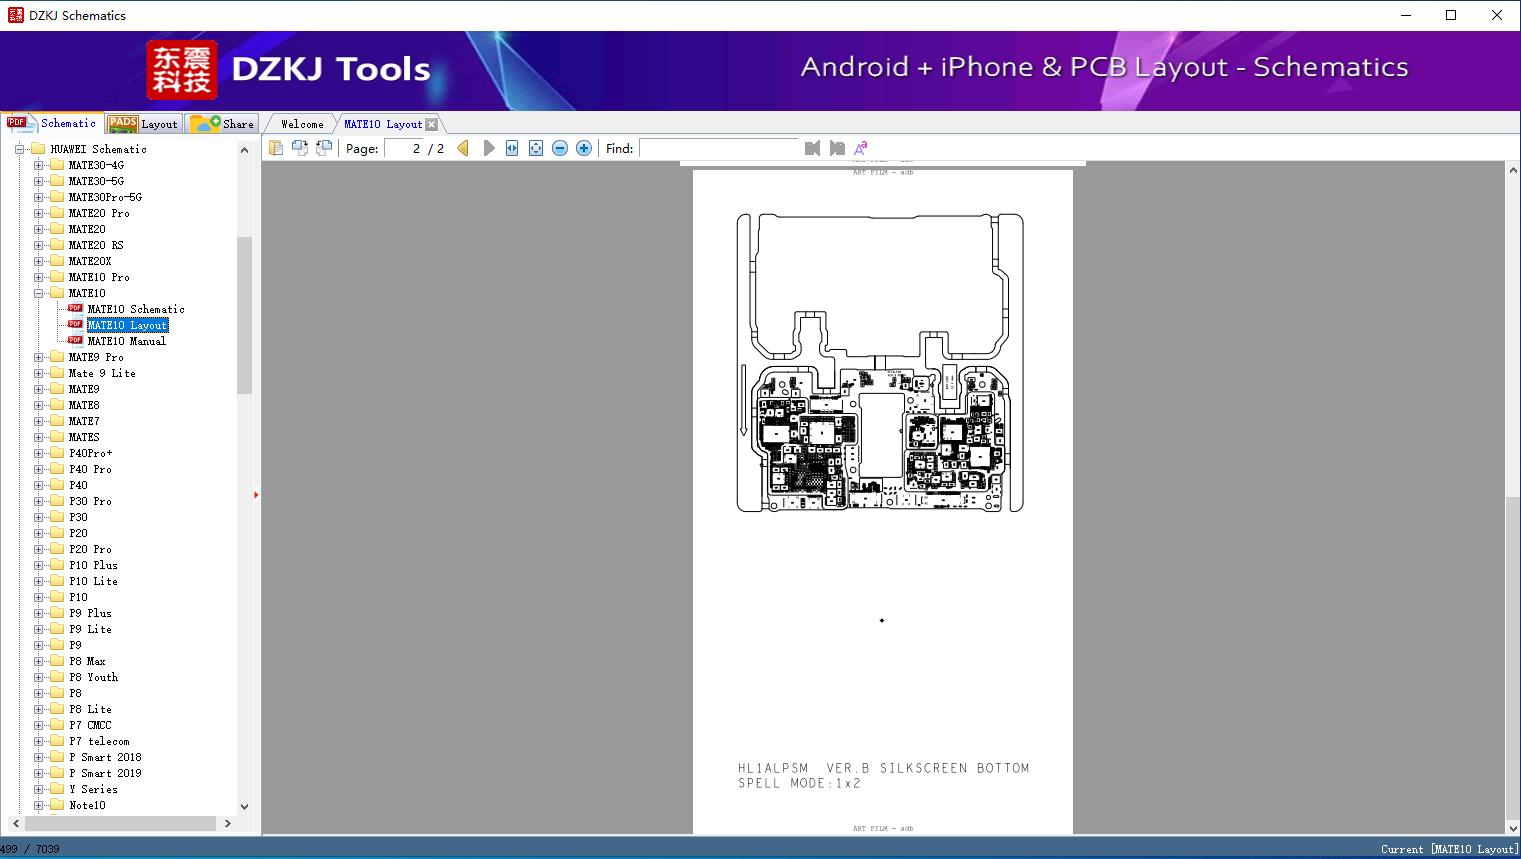Click the Find text field
This screenshot has height=859, width=1521.
click(719, 148)
